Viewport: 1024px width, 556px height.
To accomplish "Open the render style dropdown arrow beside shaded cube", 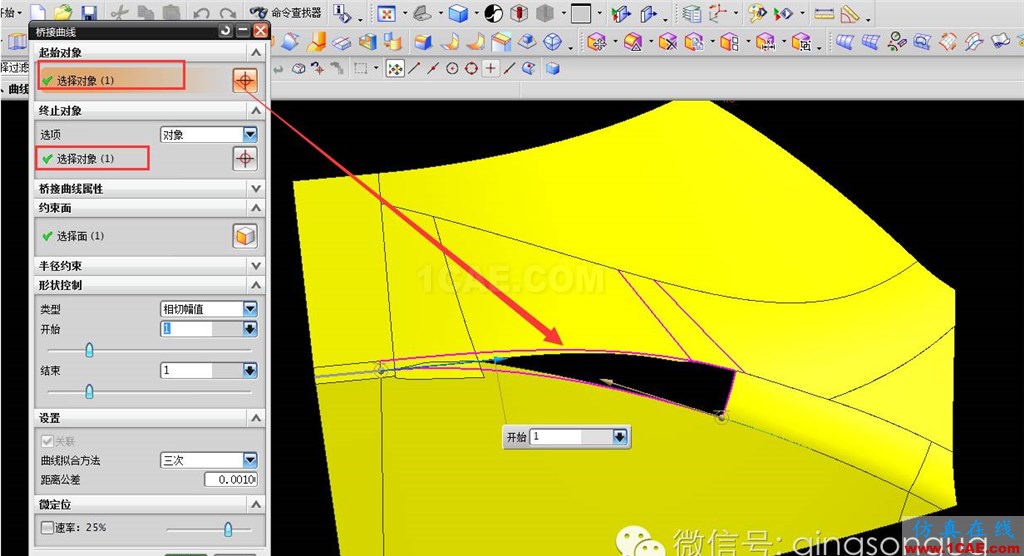I will (475, 13).
